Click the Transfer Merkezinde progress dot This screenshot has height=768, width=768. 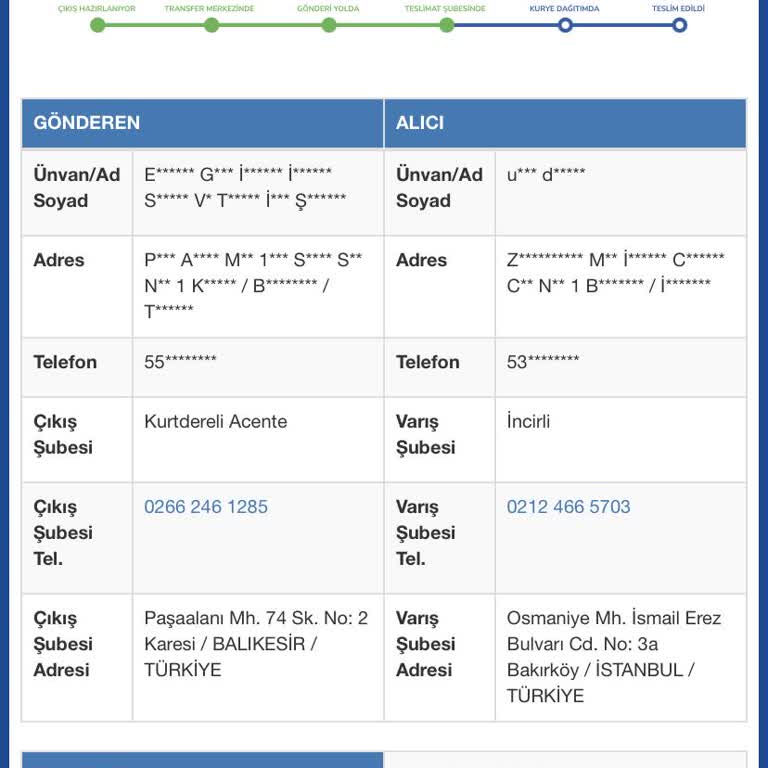click(x=212, y=25)
